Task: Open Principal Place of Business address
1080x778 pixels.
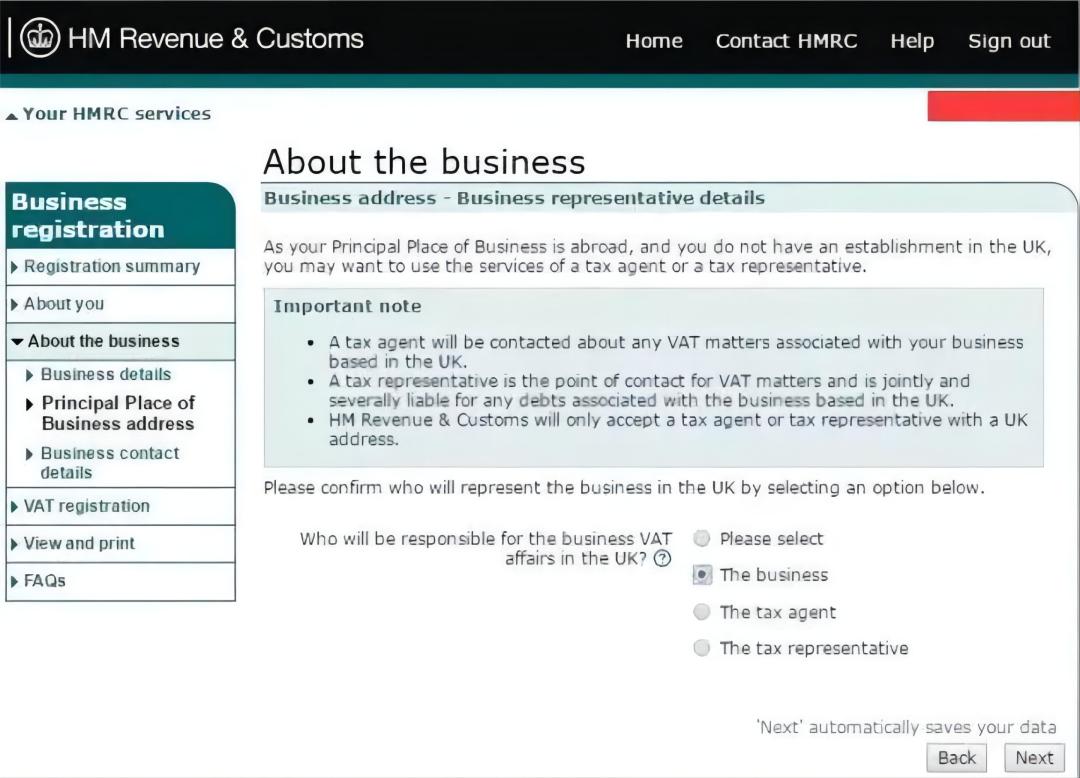Action: 117,413
